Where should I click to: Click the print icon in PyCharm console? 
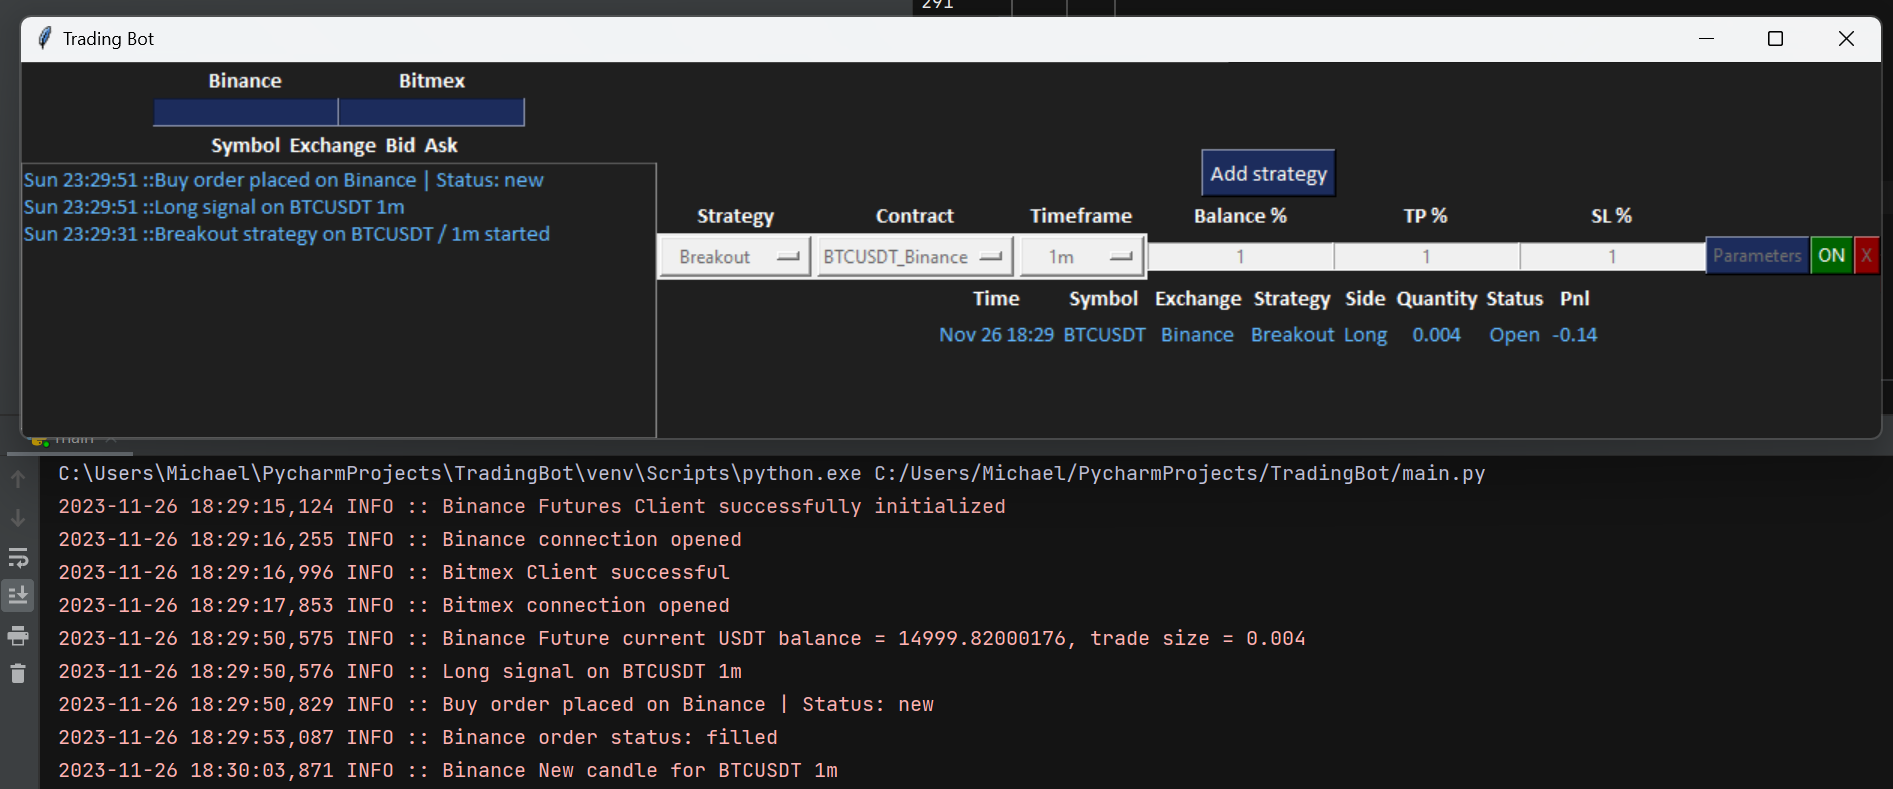click(x=18, y=636)
